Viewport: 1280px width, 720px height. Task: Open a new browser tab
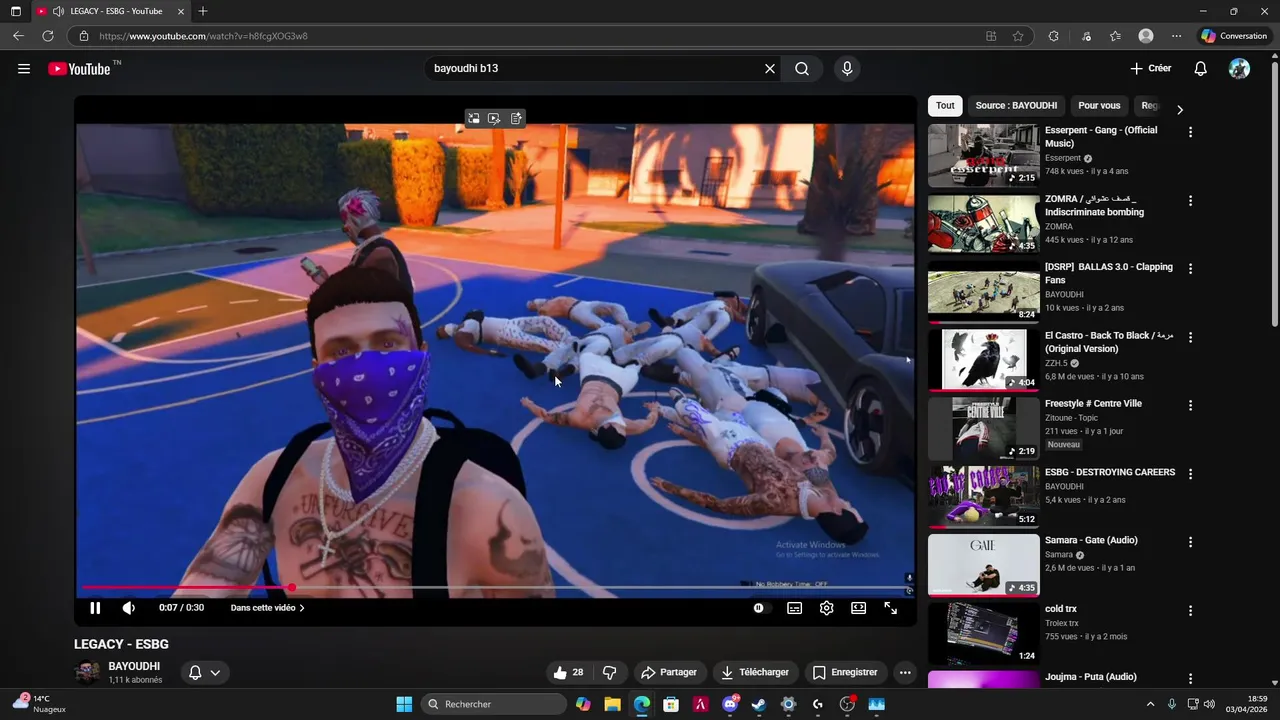pyautogui.click(x=203, y=11)
